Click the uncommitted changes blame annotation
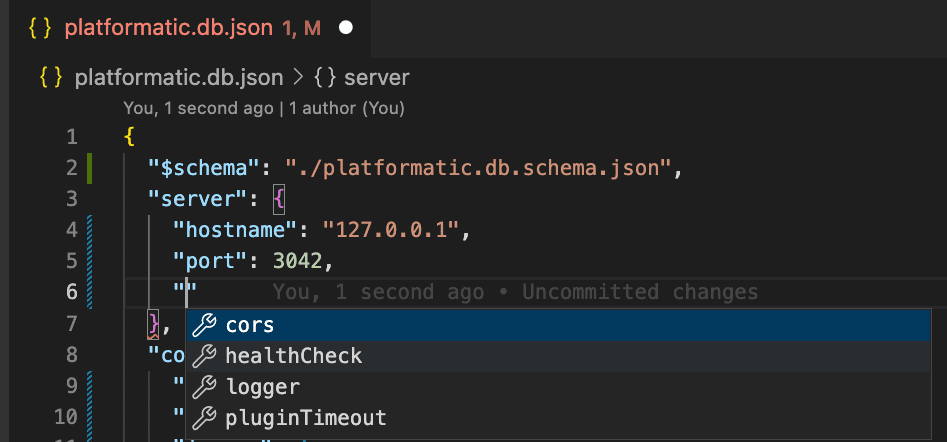Viewport: 947px width, 442px height. (515, 292)
